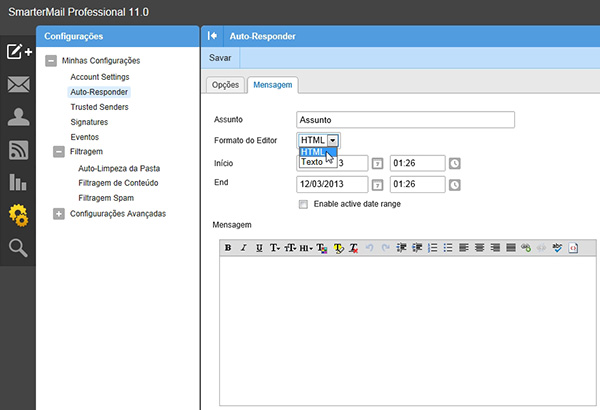Screen dimensions: 600x410
Task: Click the Configurações panel header
Action: click(118, 36)
